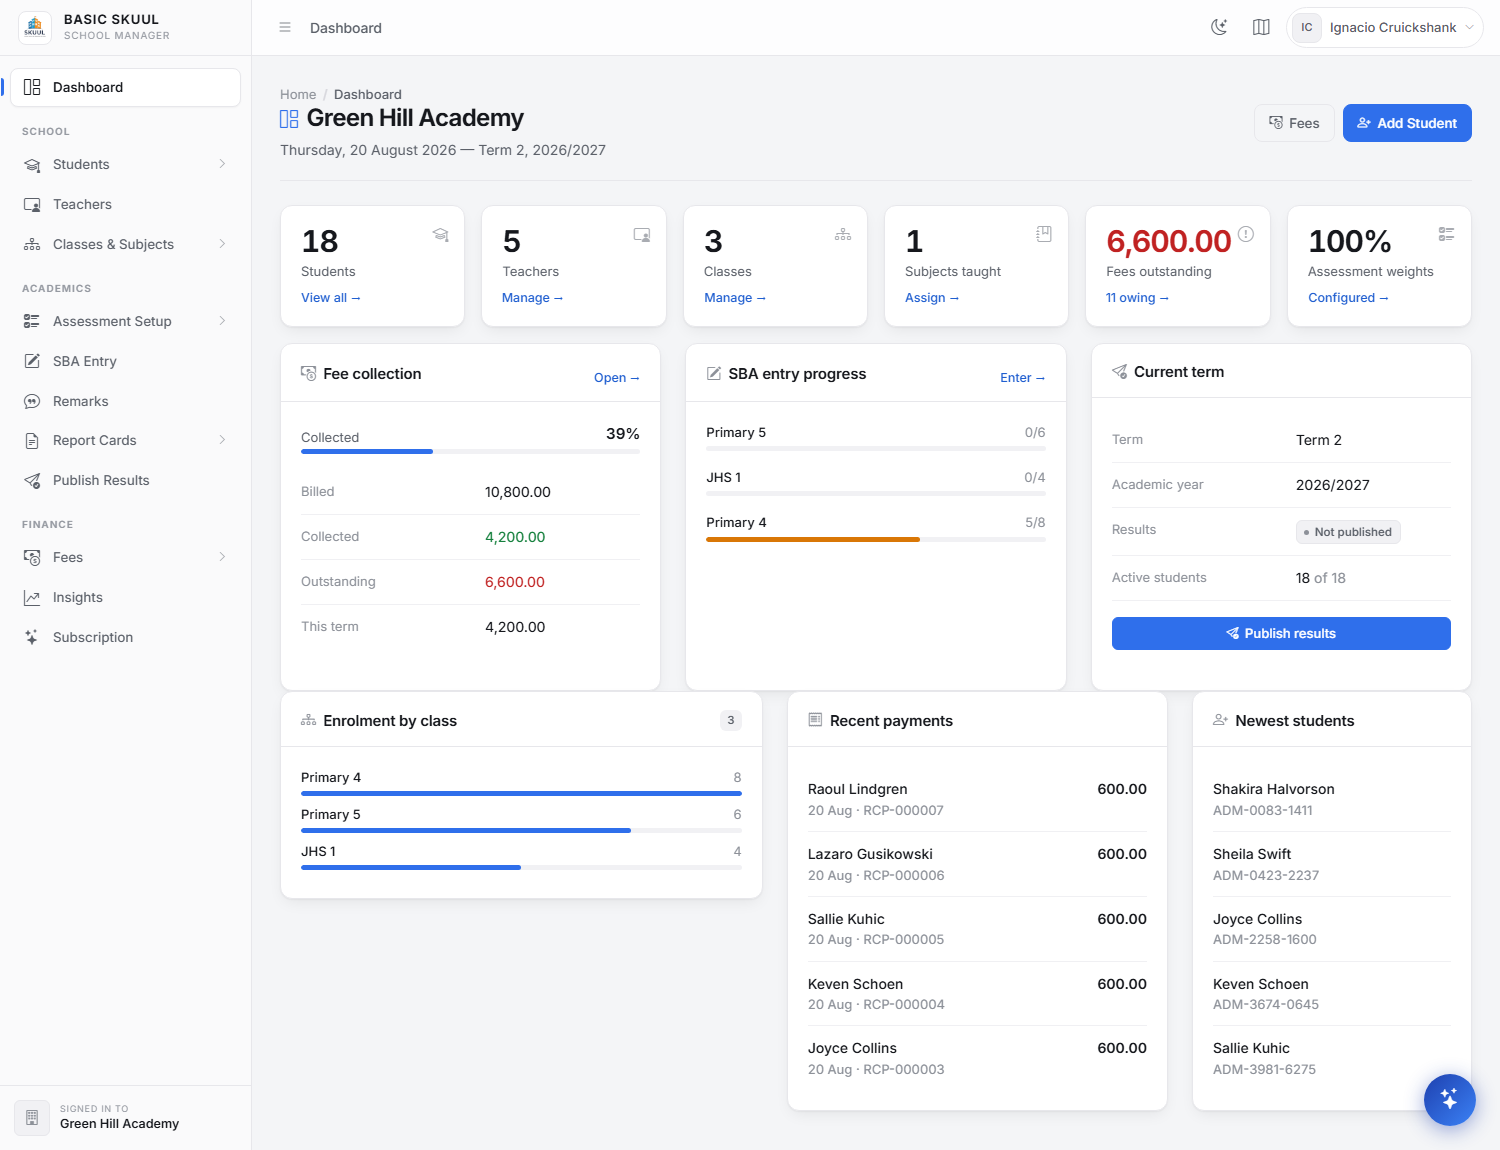Click the Add Student button
Image resolution: width=1500 pixels, height=1150 pixels.
point(1407,123)
